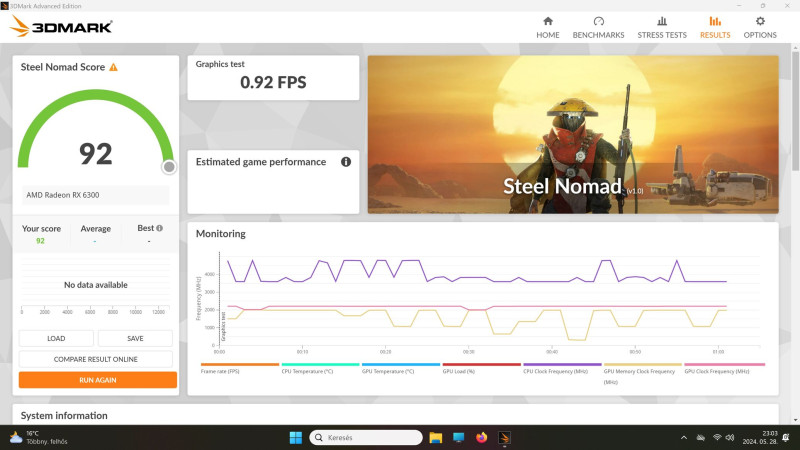Click the warning icon beside Steel Nomad Score

click(x=113, y=67)
